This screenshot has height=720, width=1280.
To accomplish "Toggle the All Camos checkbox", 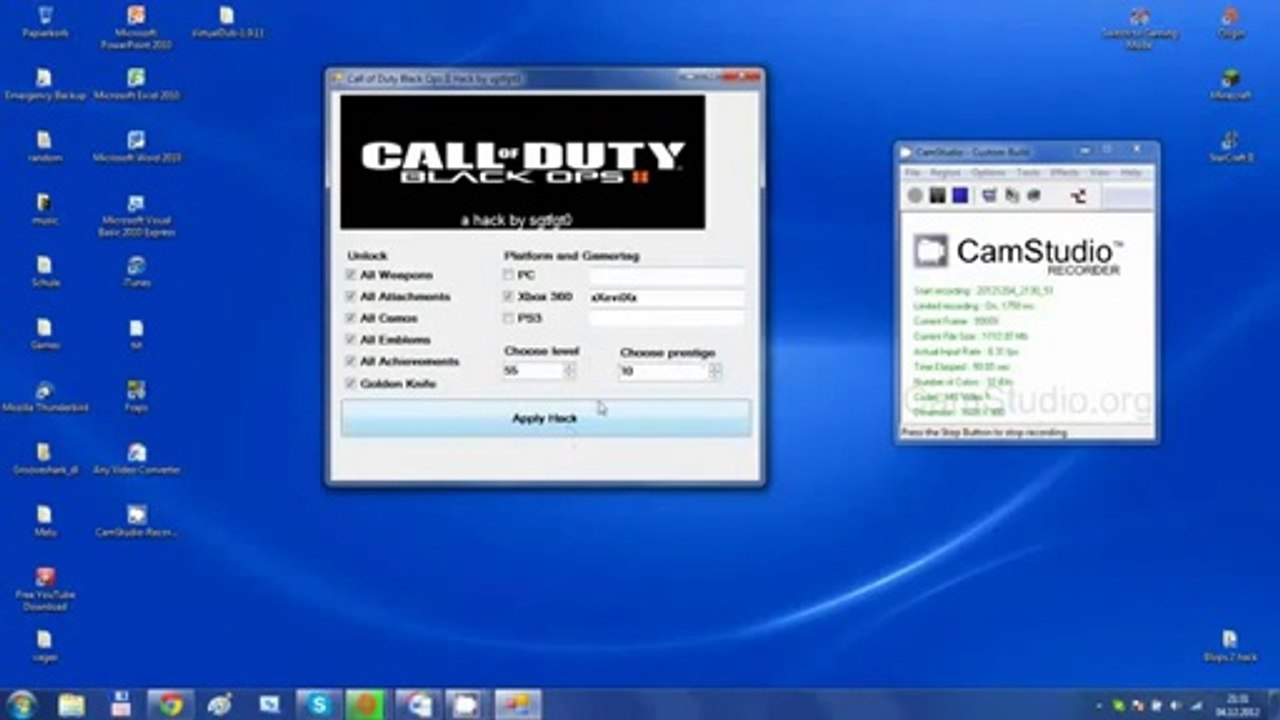I will point(351,318).
